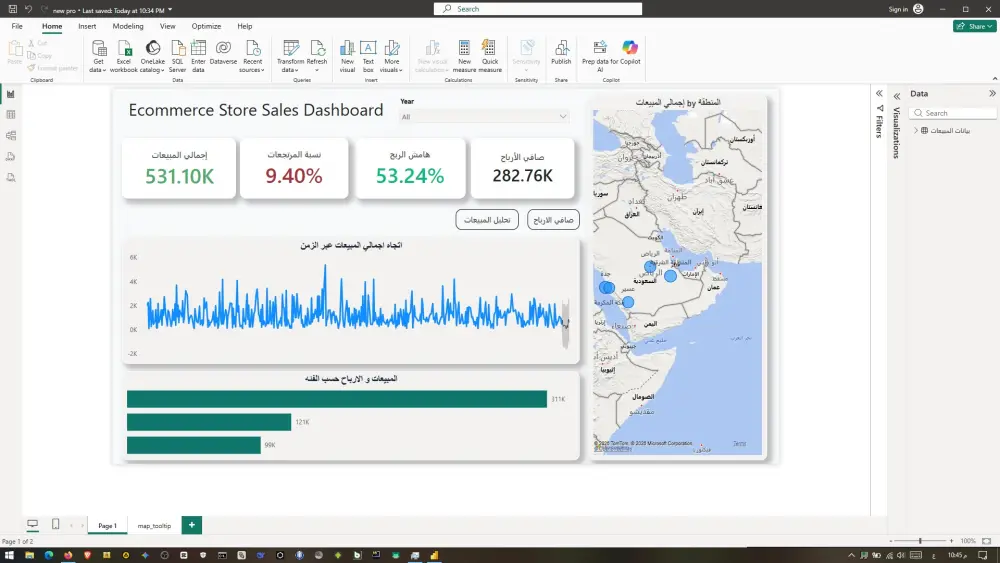This screenshot has width=1000, height=563.
Task: Import an Excel workbook
Action: point(124,56)
